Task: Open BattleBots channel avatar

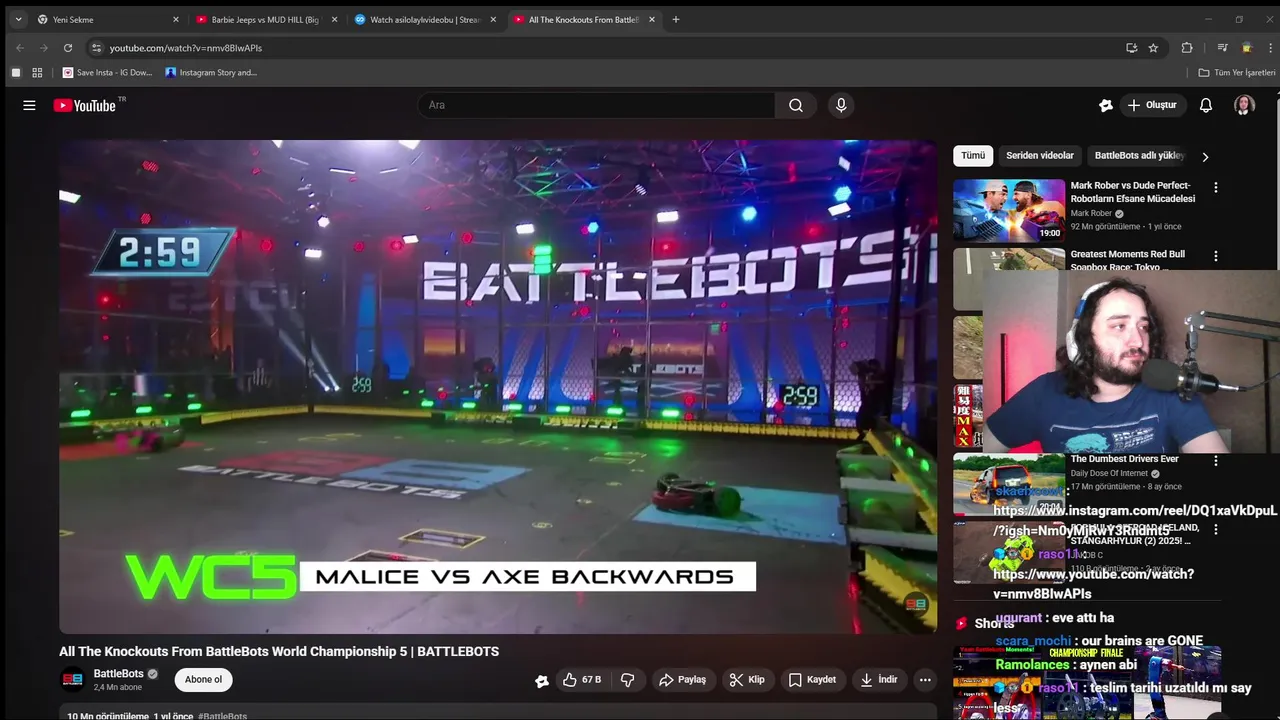Action: click(73, 680)
